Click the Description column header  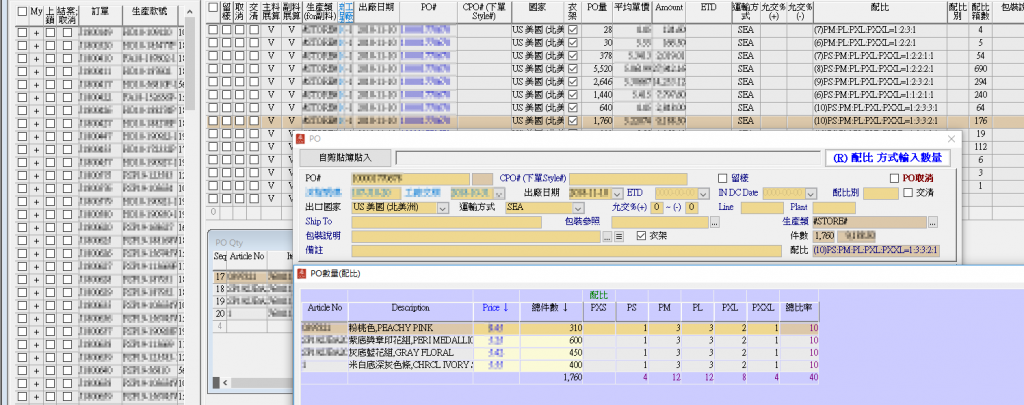click(x=410, y=308)
